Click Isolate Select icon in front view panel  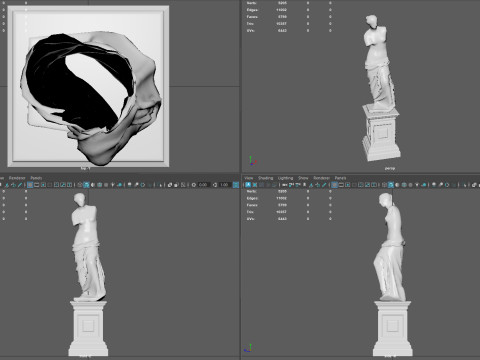tap(160, 185)
